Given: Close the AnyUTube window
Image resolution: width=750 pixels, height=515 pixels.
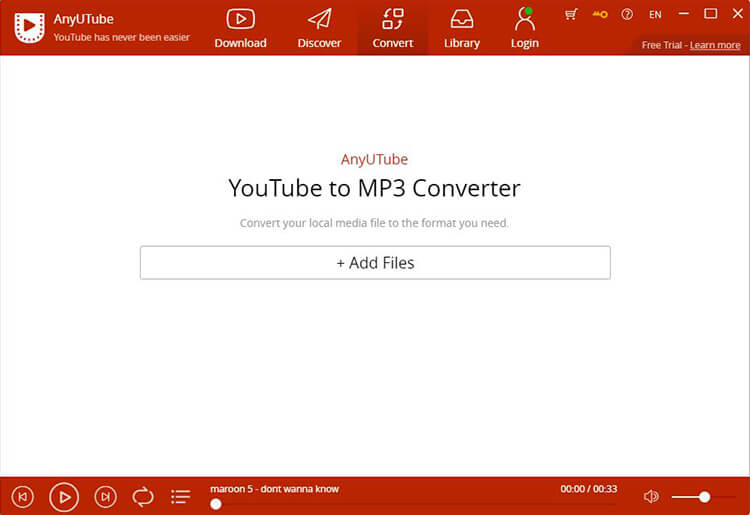Looking at the screenshot, I should coord(738,14).
